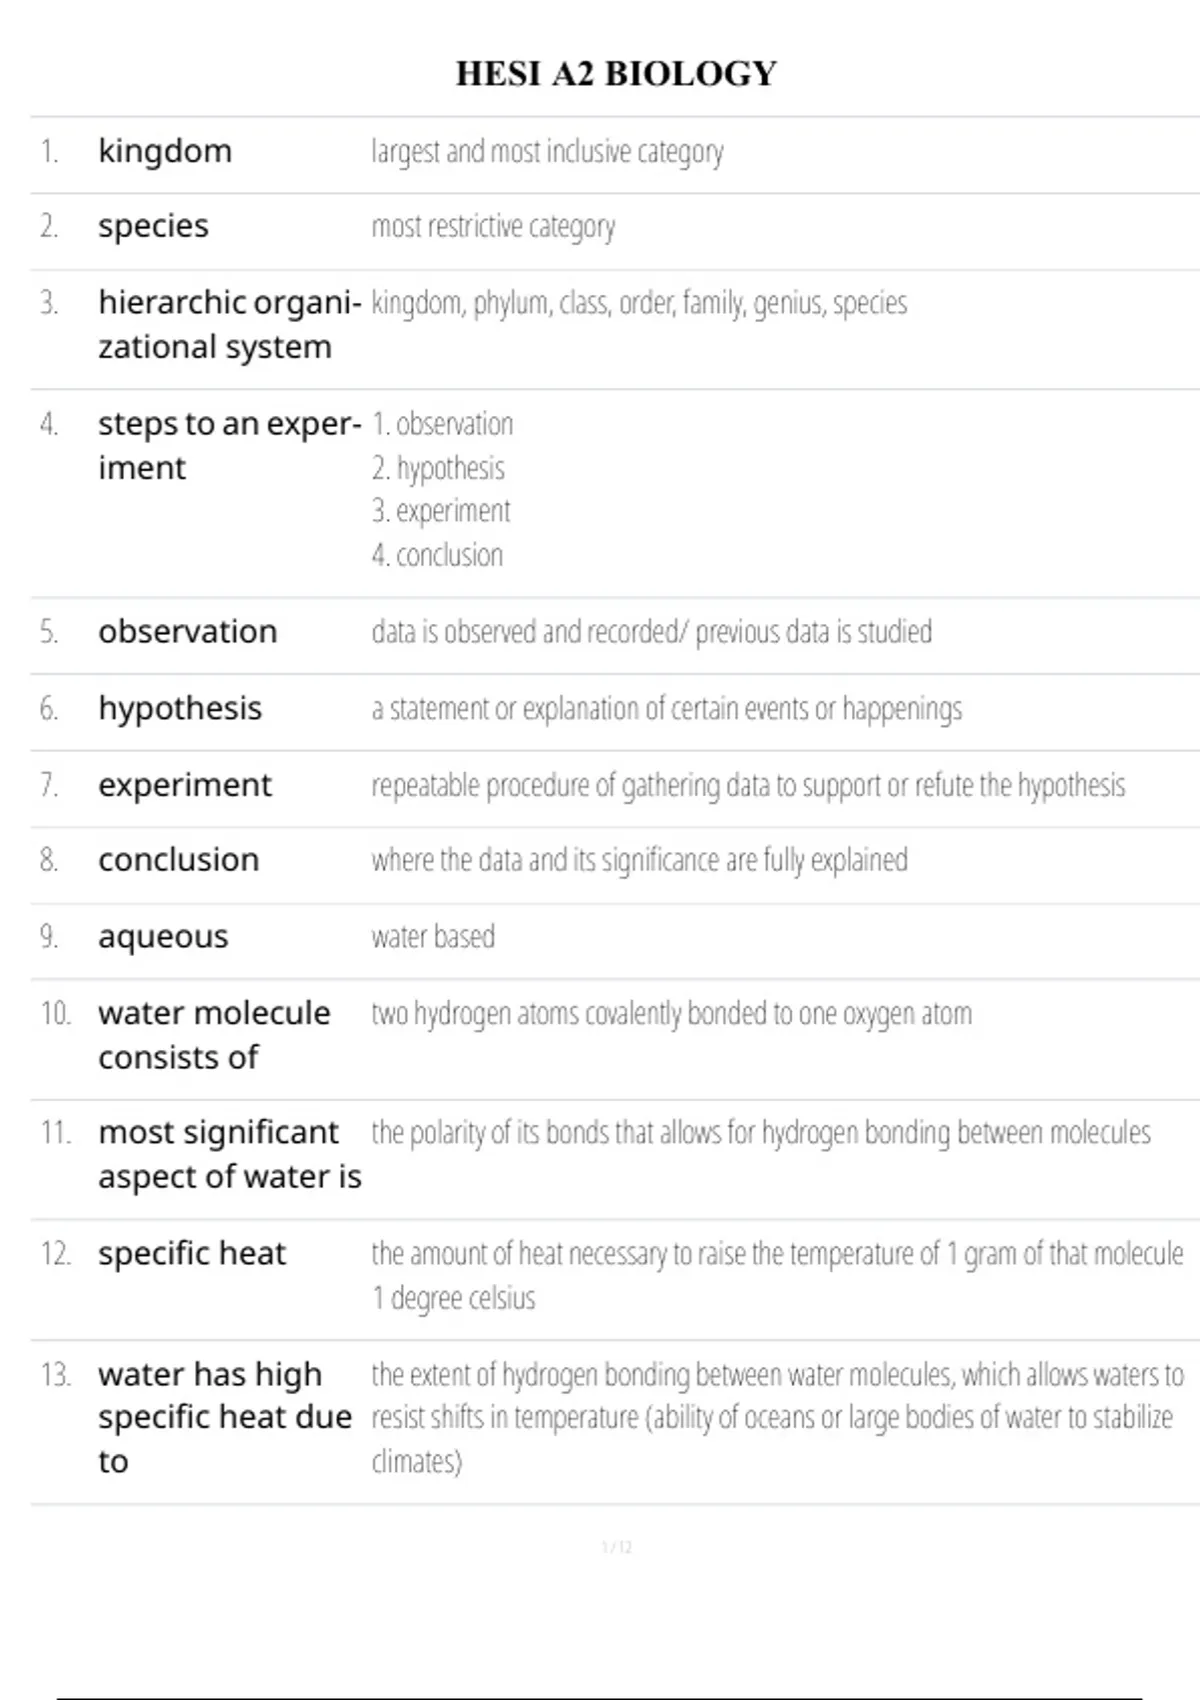
Task: Click the 'experiment' term in row 7
Action: click(185, 785)
